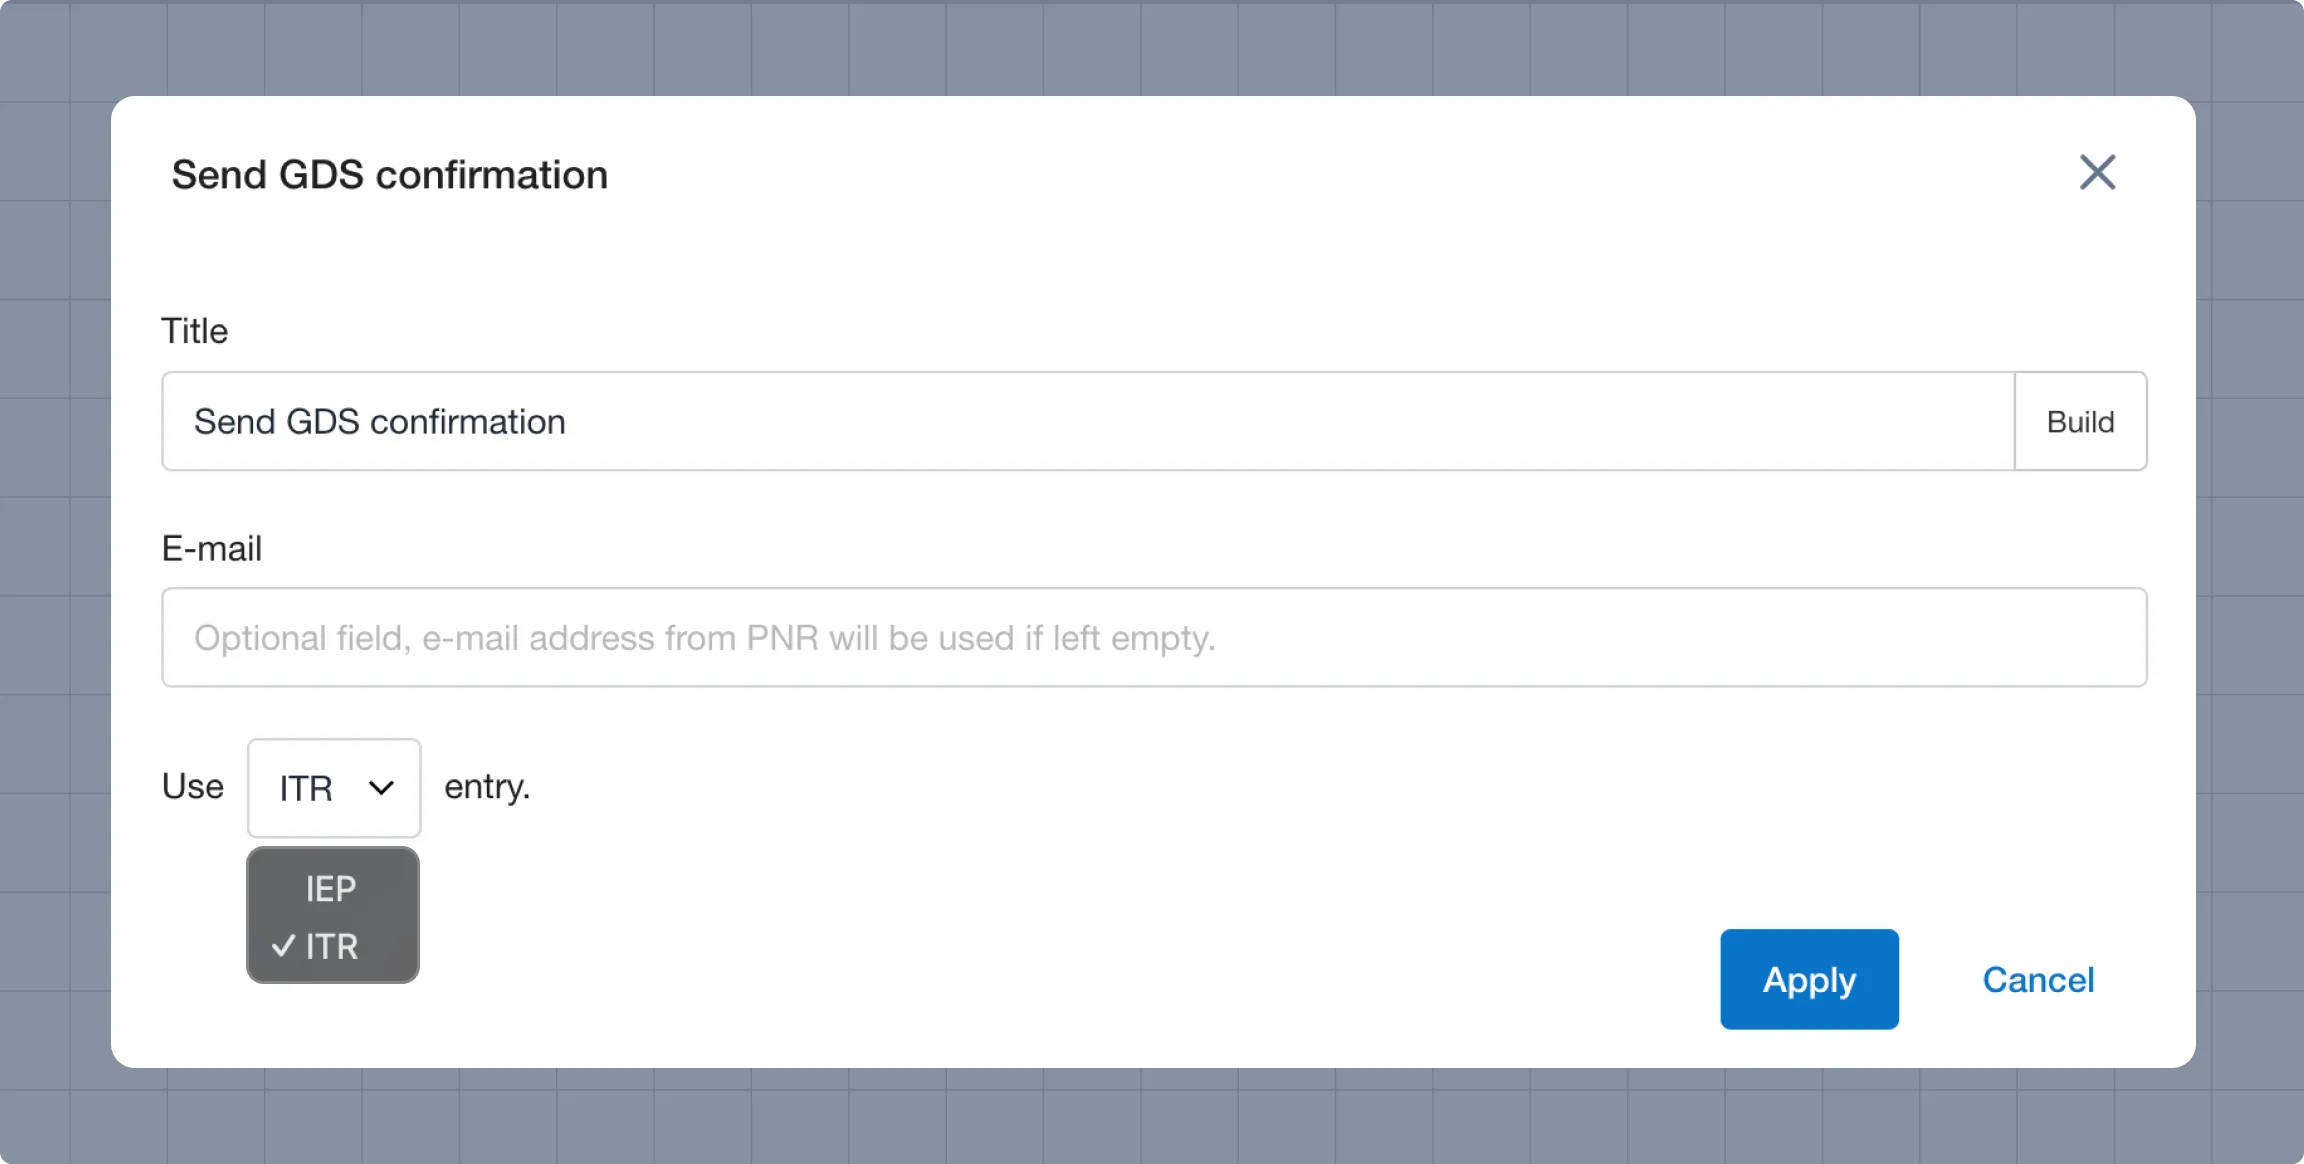Click into the optional E-mail field
Screen dimensions: 2304x1164
pos(1154,637)
